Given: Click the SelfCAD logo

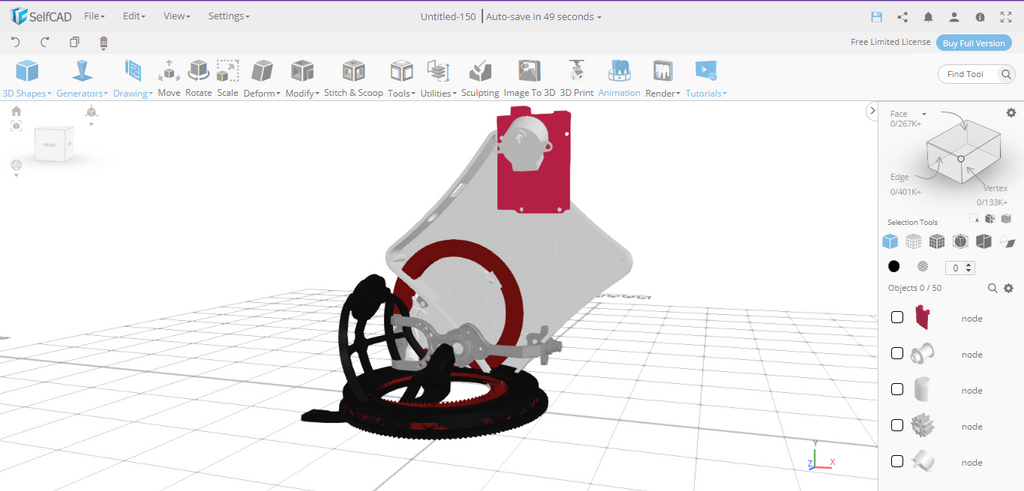Looking at the screenshot, I should coord(40,16).
